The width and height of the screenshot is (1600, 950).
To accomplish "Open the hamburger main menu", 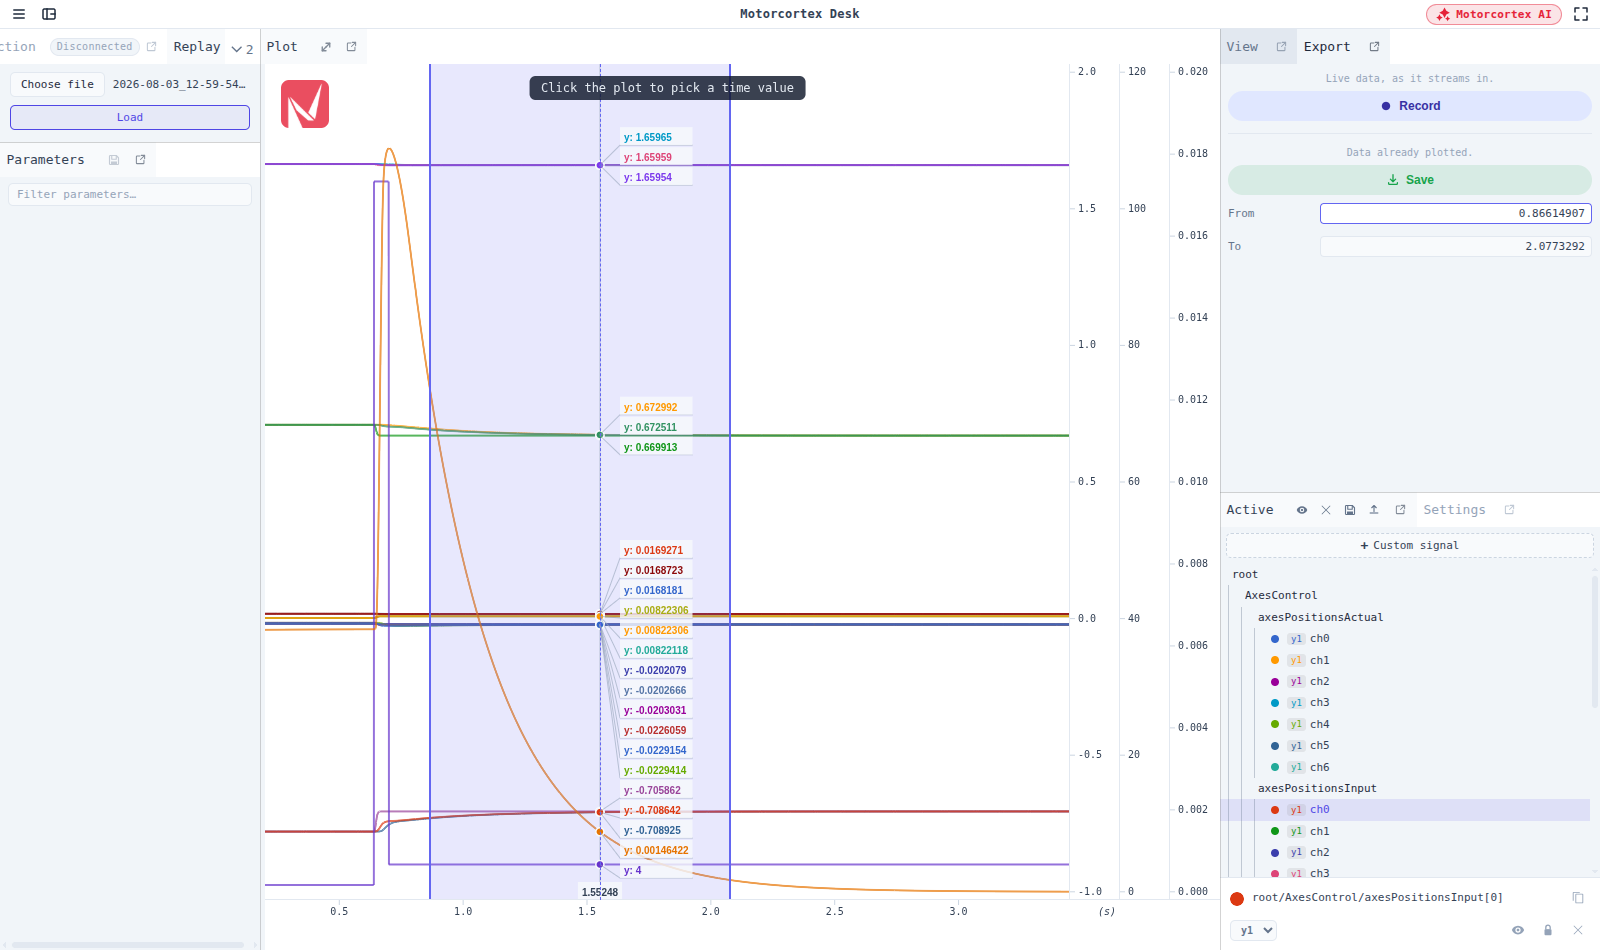I will tap(19, 14).
